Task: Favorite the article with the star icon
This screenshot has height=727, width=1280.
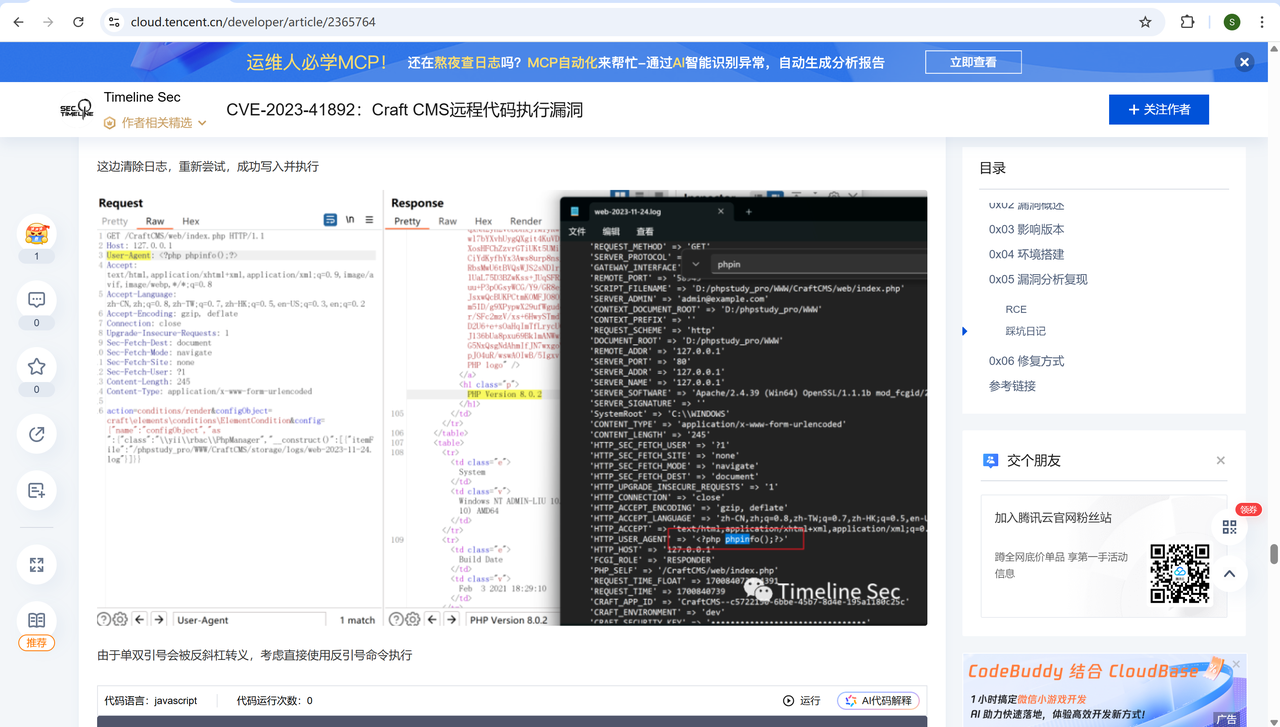Action: pos(37,366)
